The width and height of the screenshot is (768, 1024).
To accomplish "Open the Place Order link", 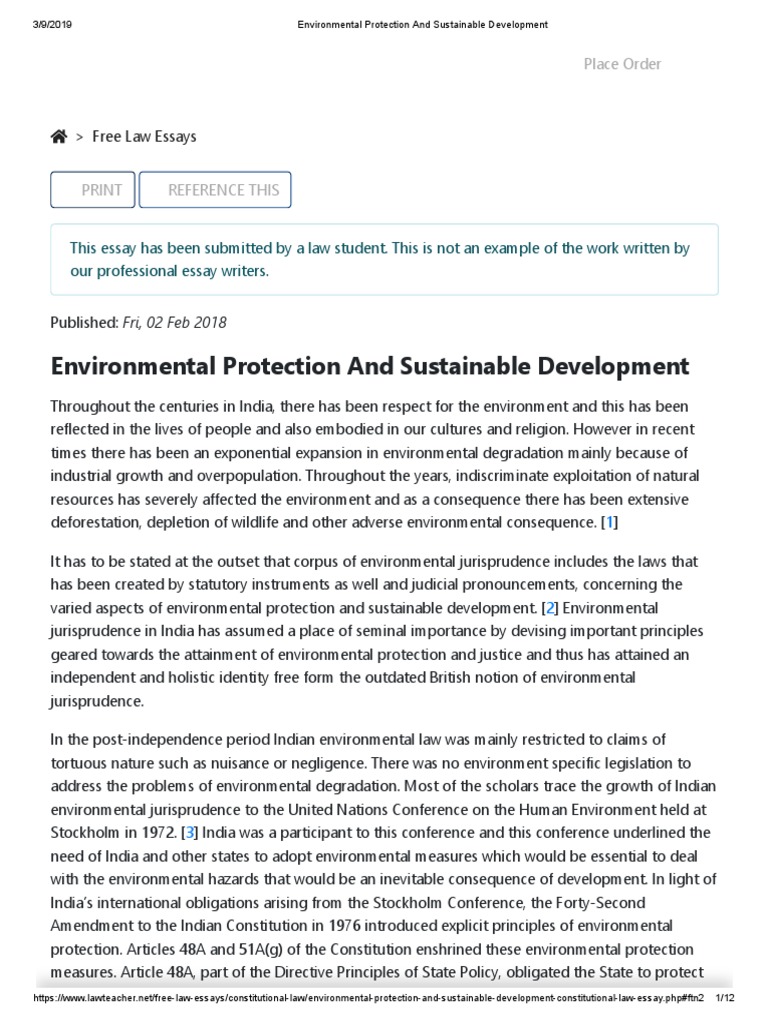I will tap(622, 64).
